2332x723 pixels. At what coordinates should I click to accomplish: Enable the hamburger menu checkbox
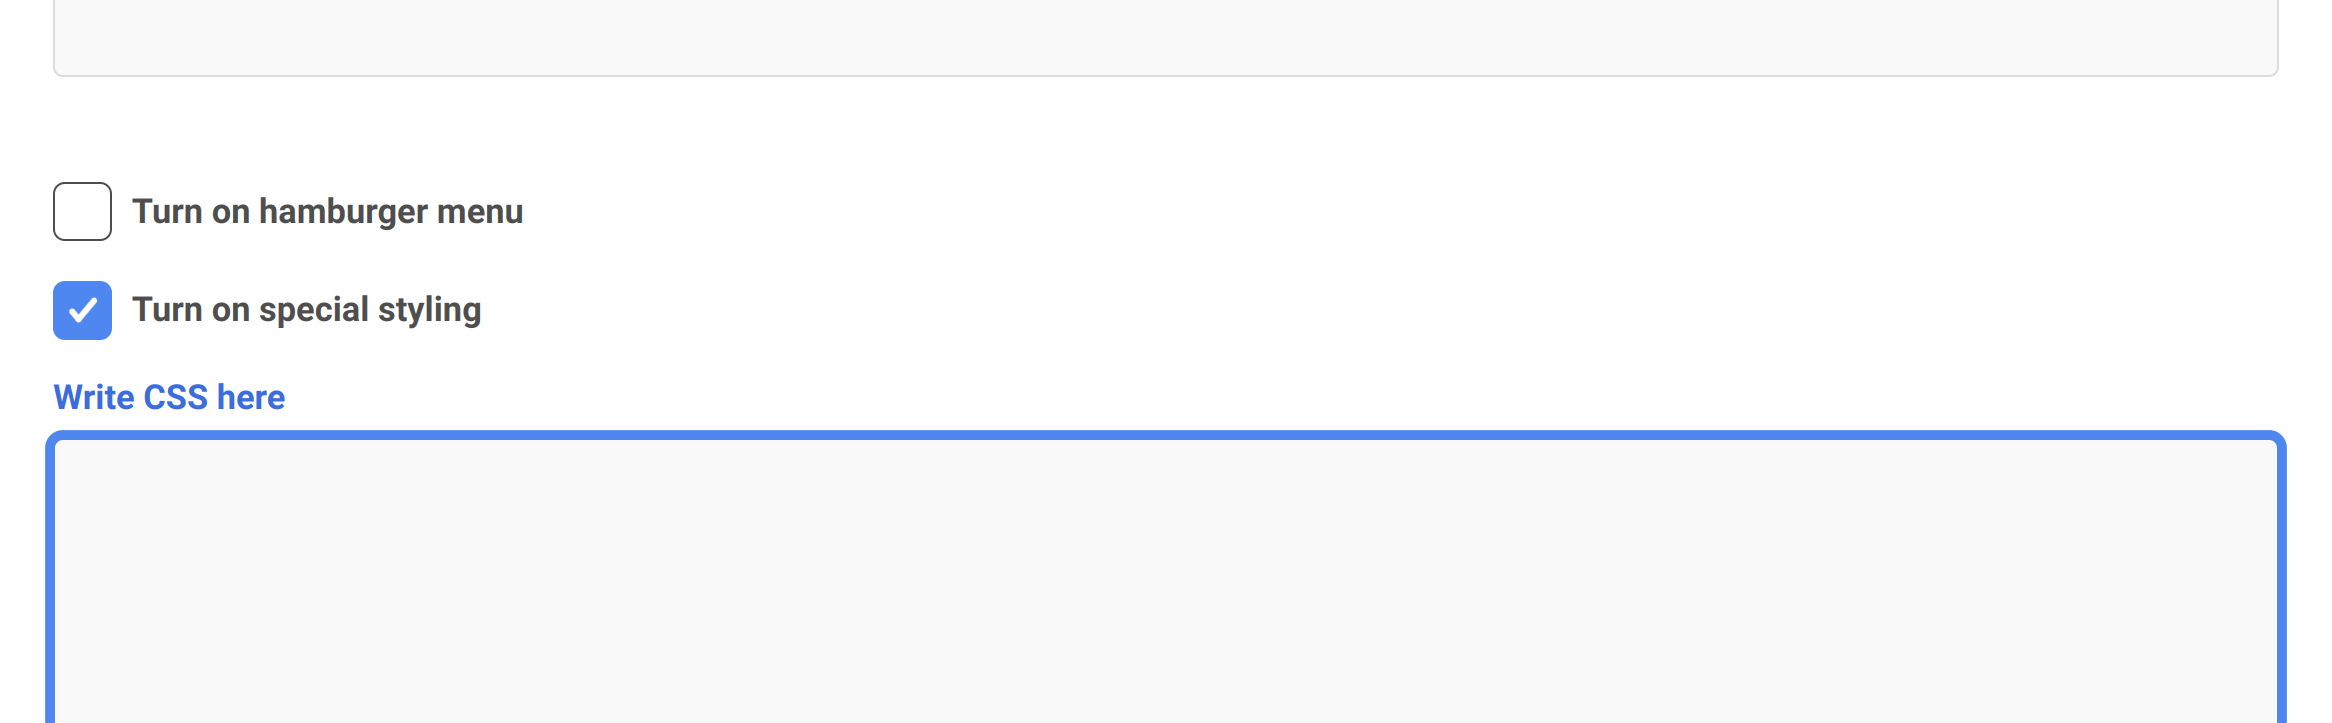pyautogui.click(x=82, y=211)
